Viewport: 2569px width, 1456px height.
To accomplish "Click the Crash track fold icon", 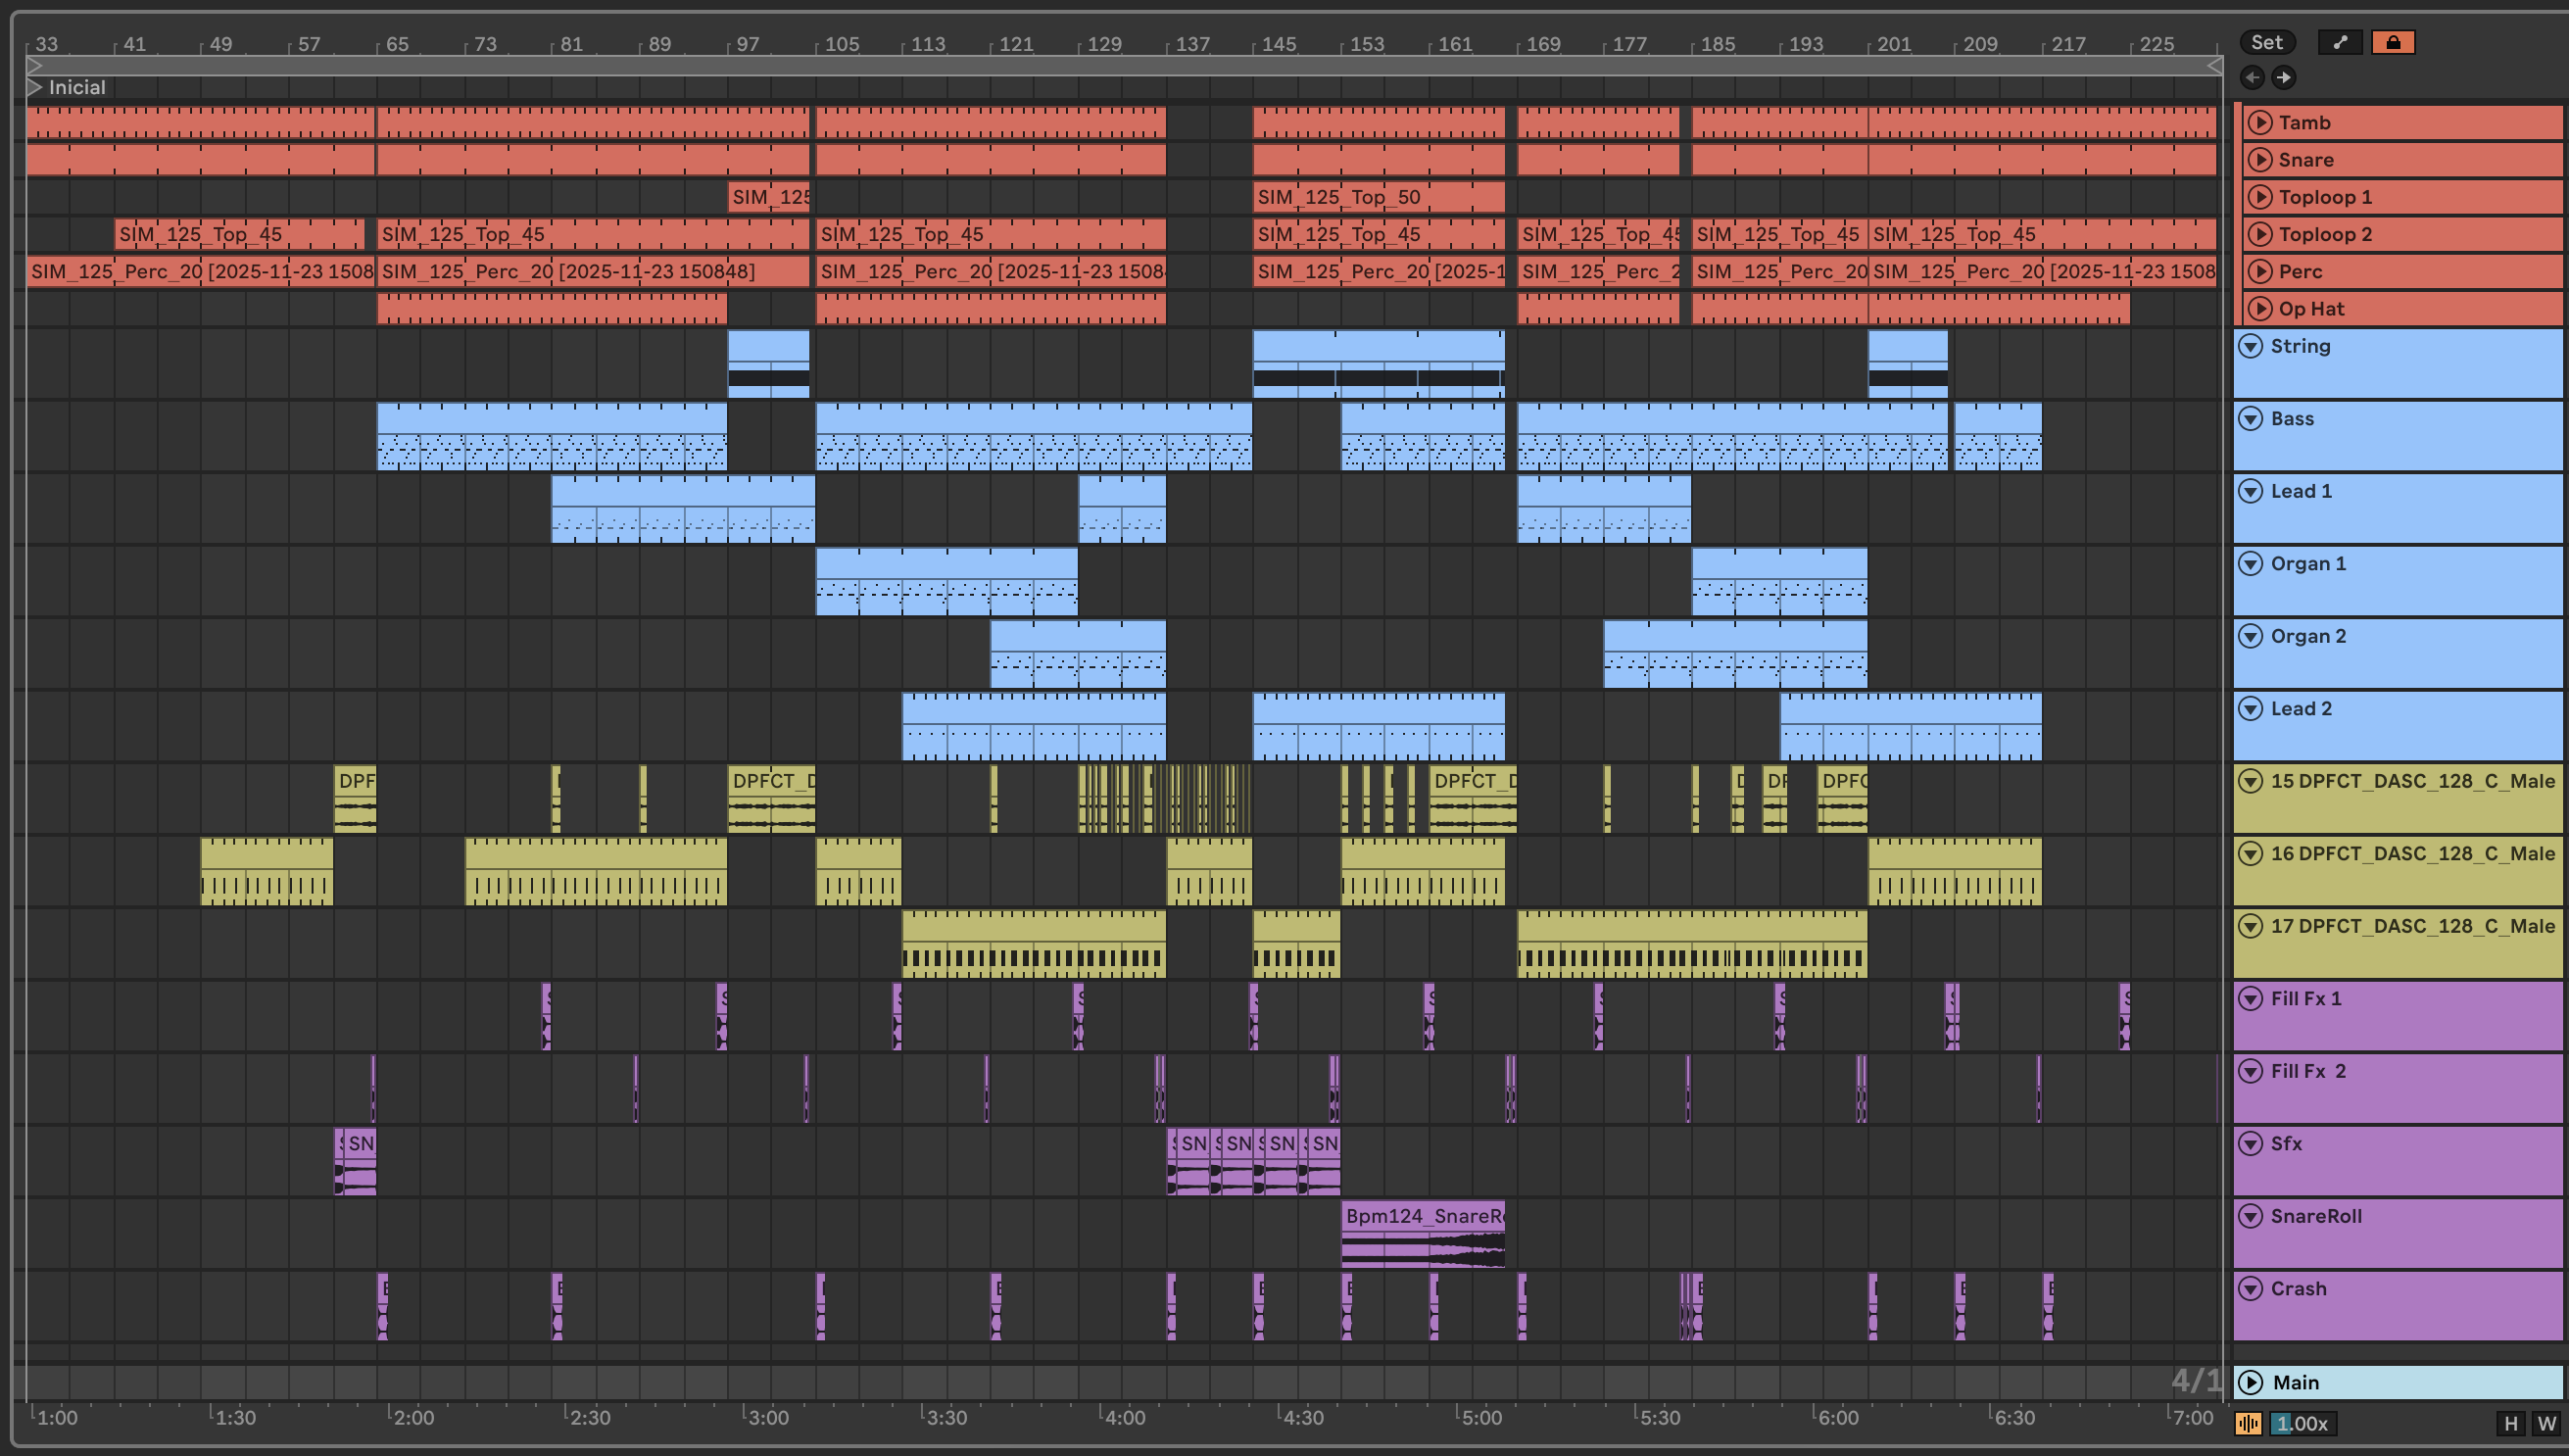I will tap(2250, 1288).
